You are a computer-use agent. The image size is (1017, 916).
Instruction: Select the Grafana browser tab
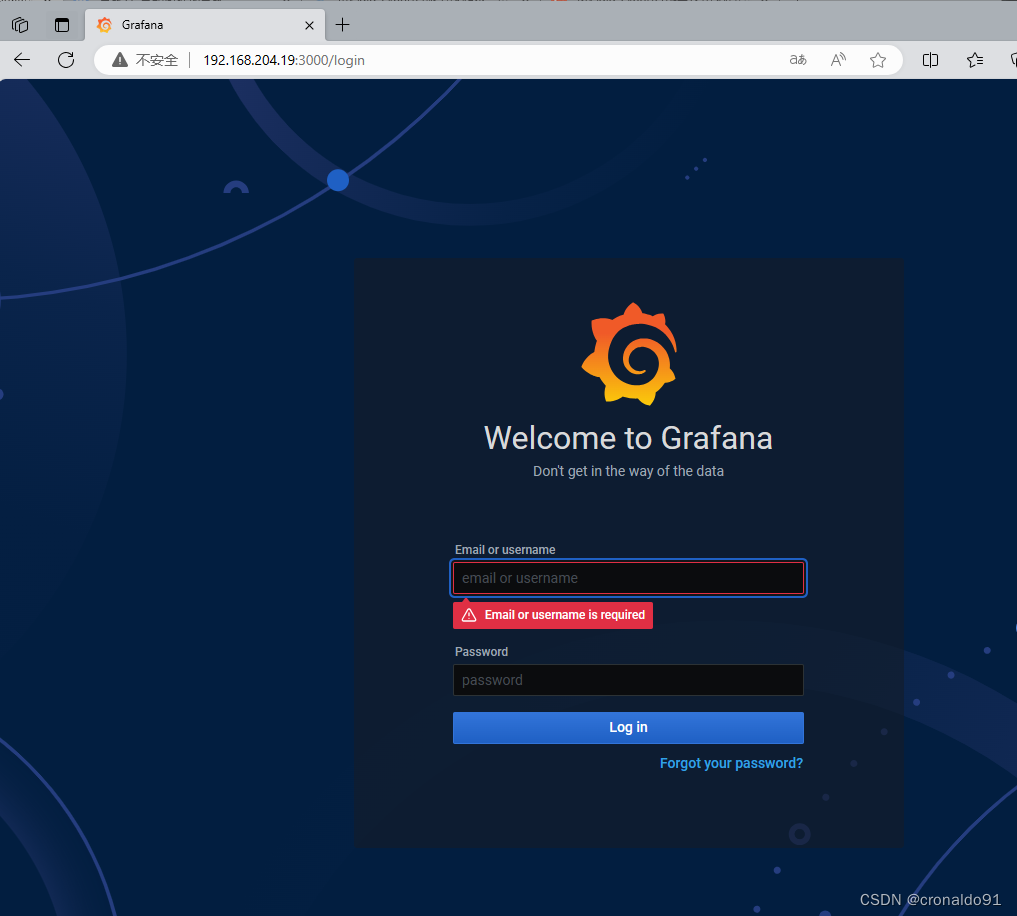[x=205, y=25]
